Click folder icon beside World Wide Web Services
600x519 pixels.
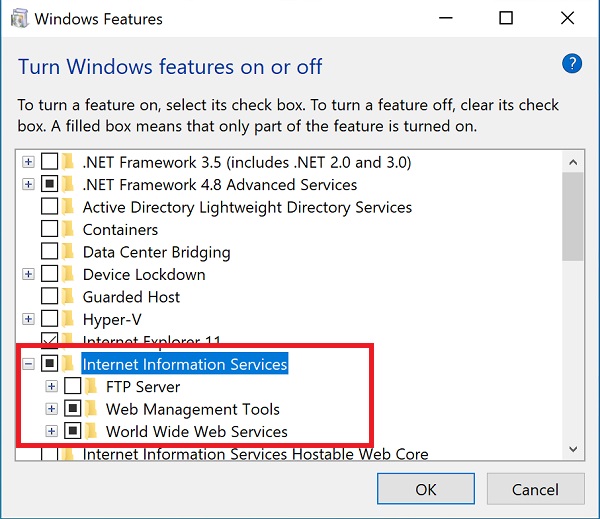coord(91,431)
